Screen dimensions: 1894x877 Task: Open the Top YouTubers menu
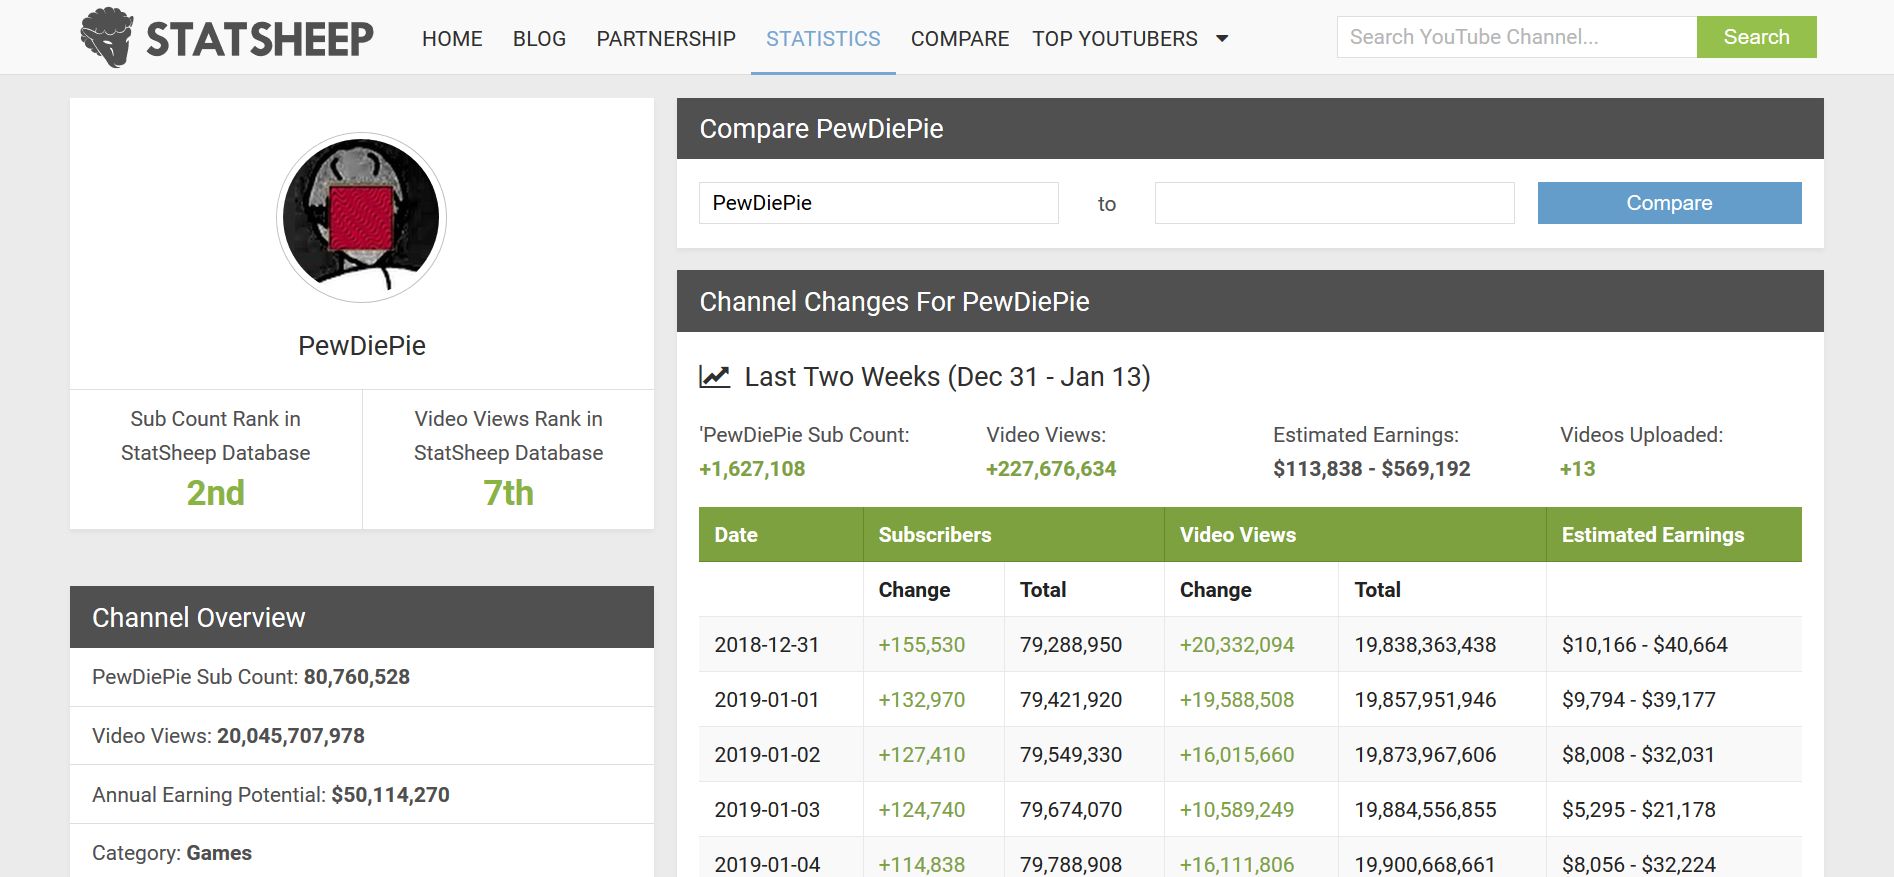1114,39
